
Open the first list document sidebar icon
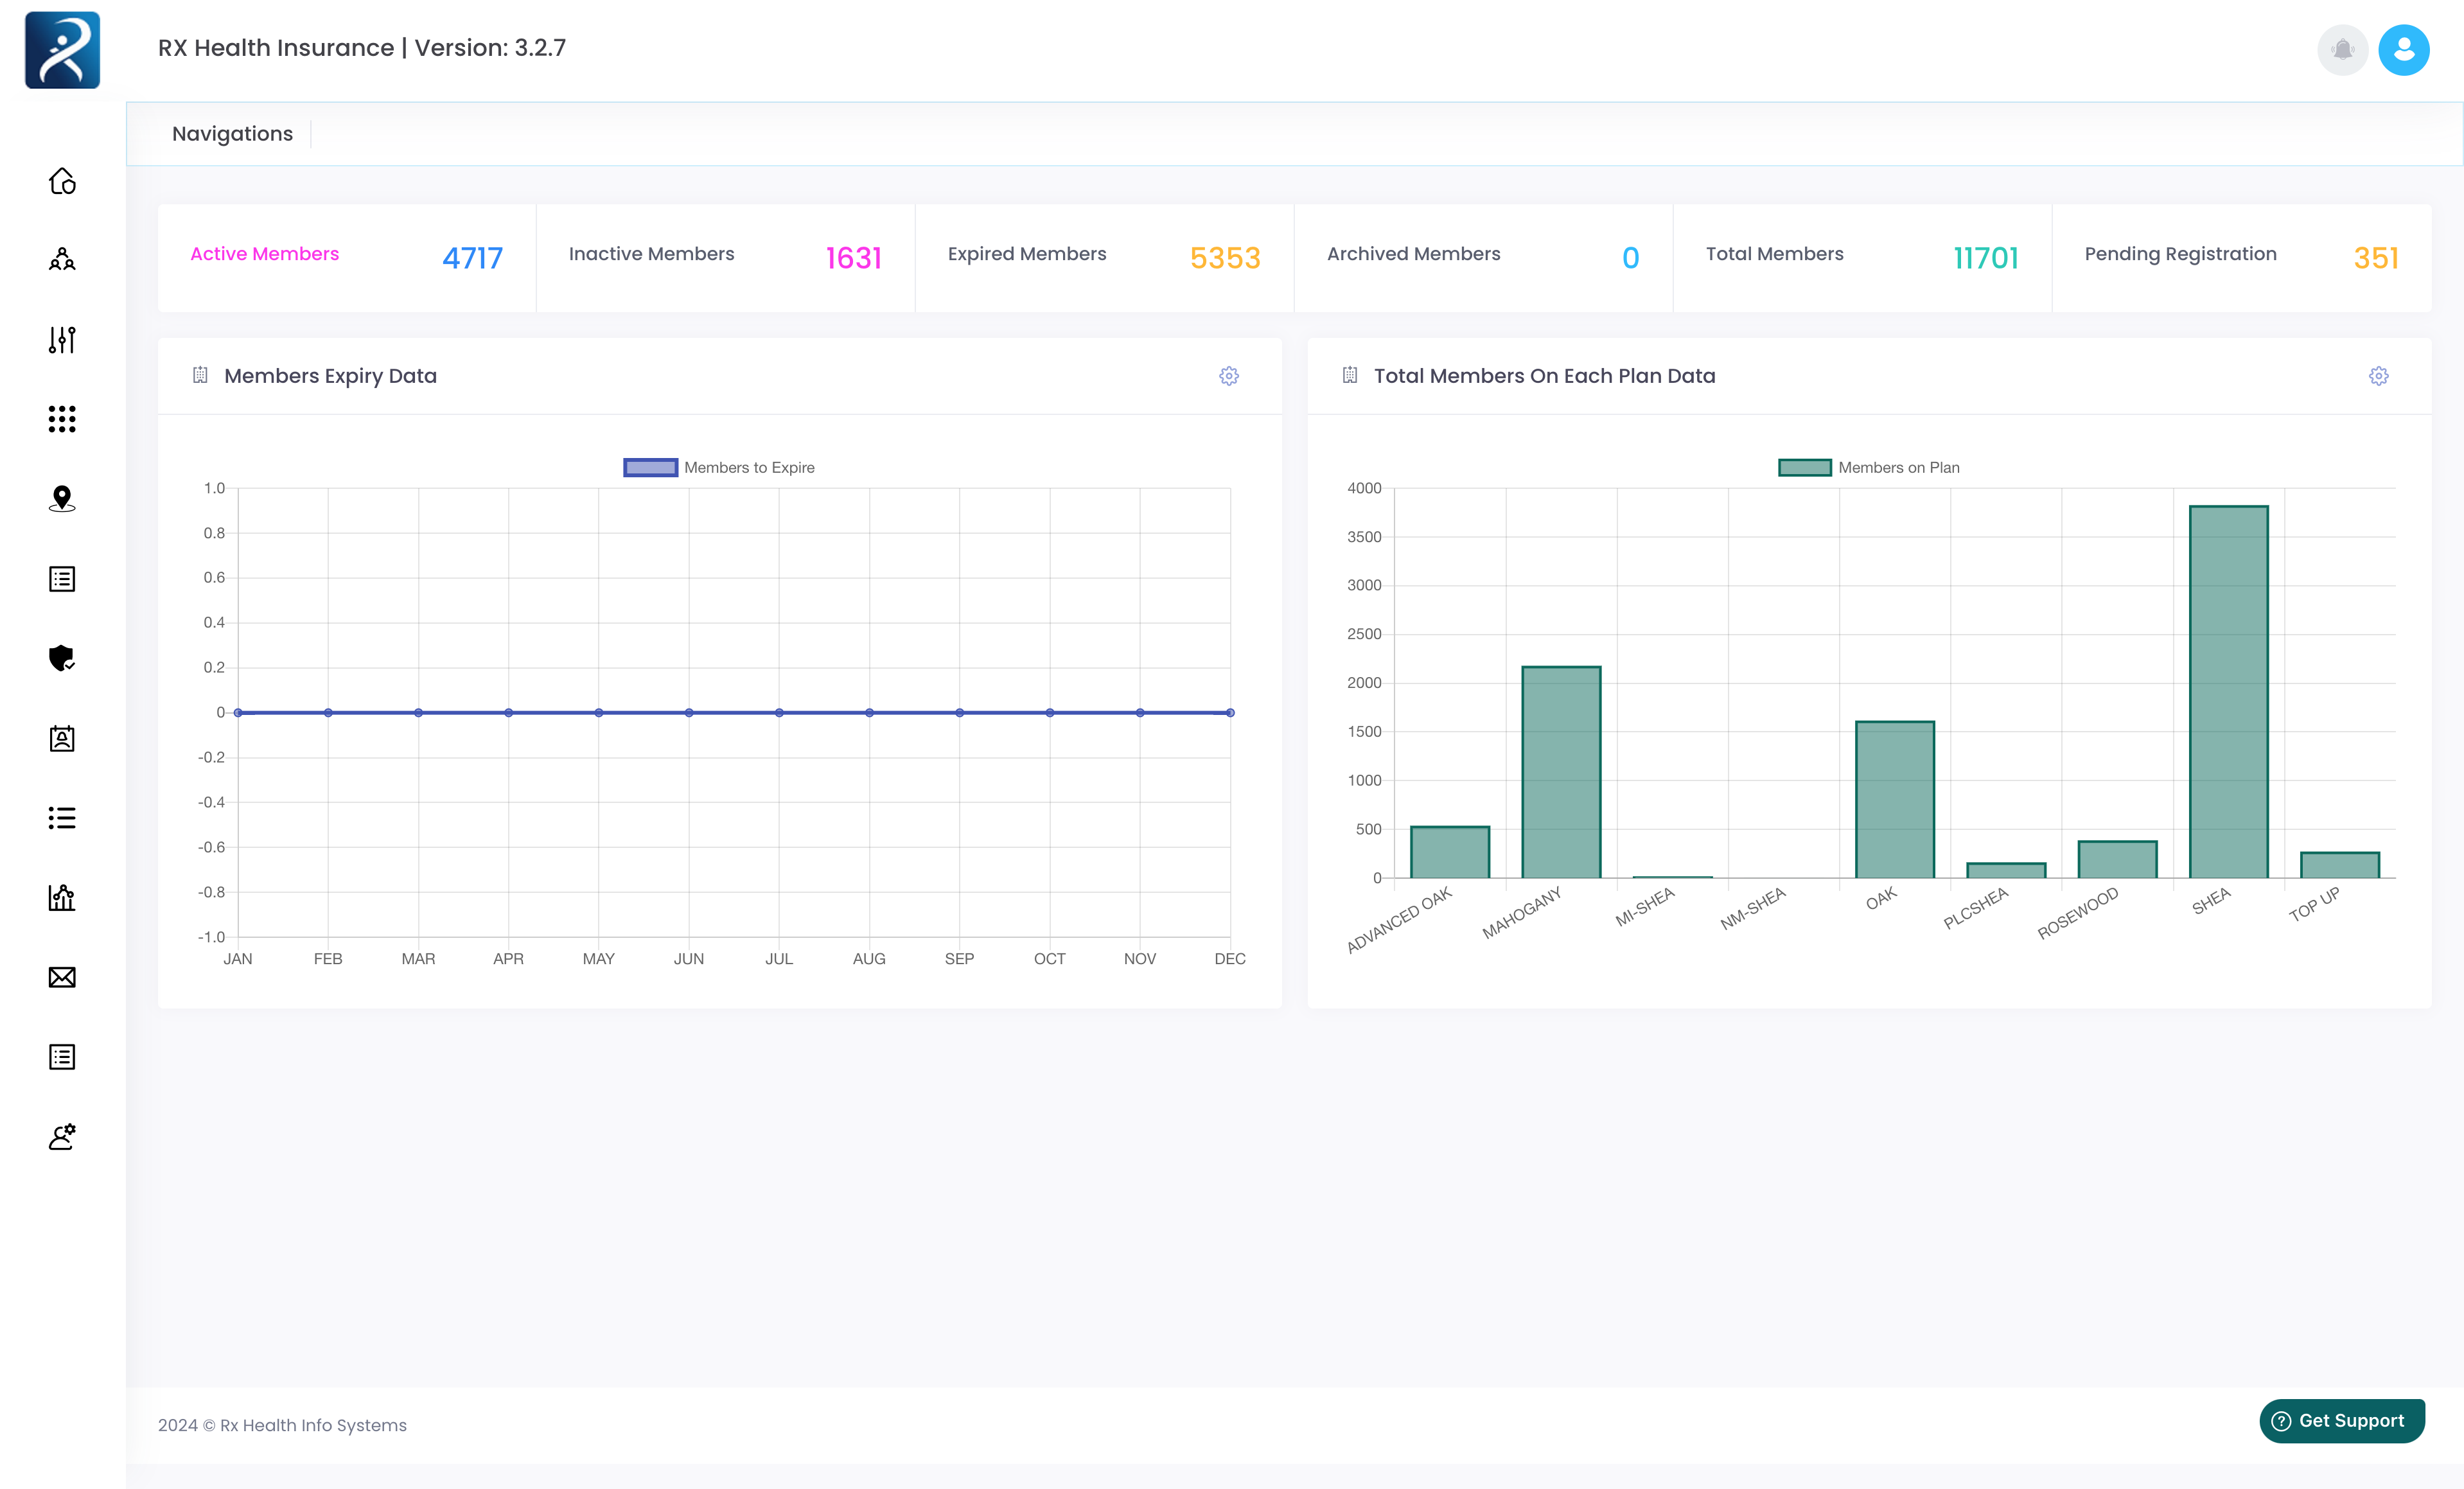pos(62,579)
